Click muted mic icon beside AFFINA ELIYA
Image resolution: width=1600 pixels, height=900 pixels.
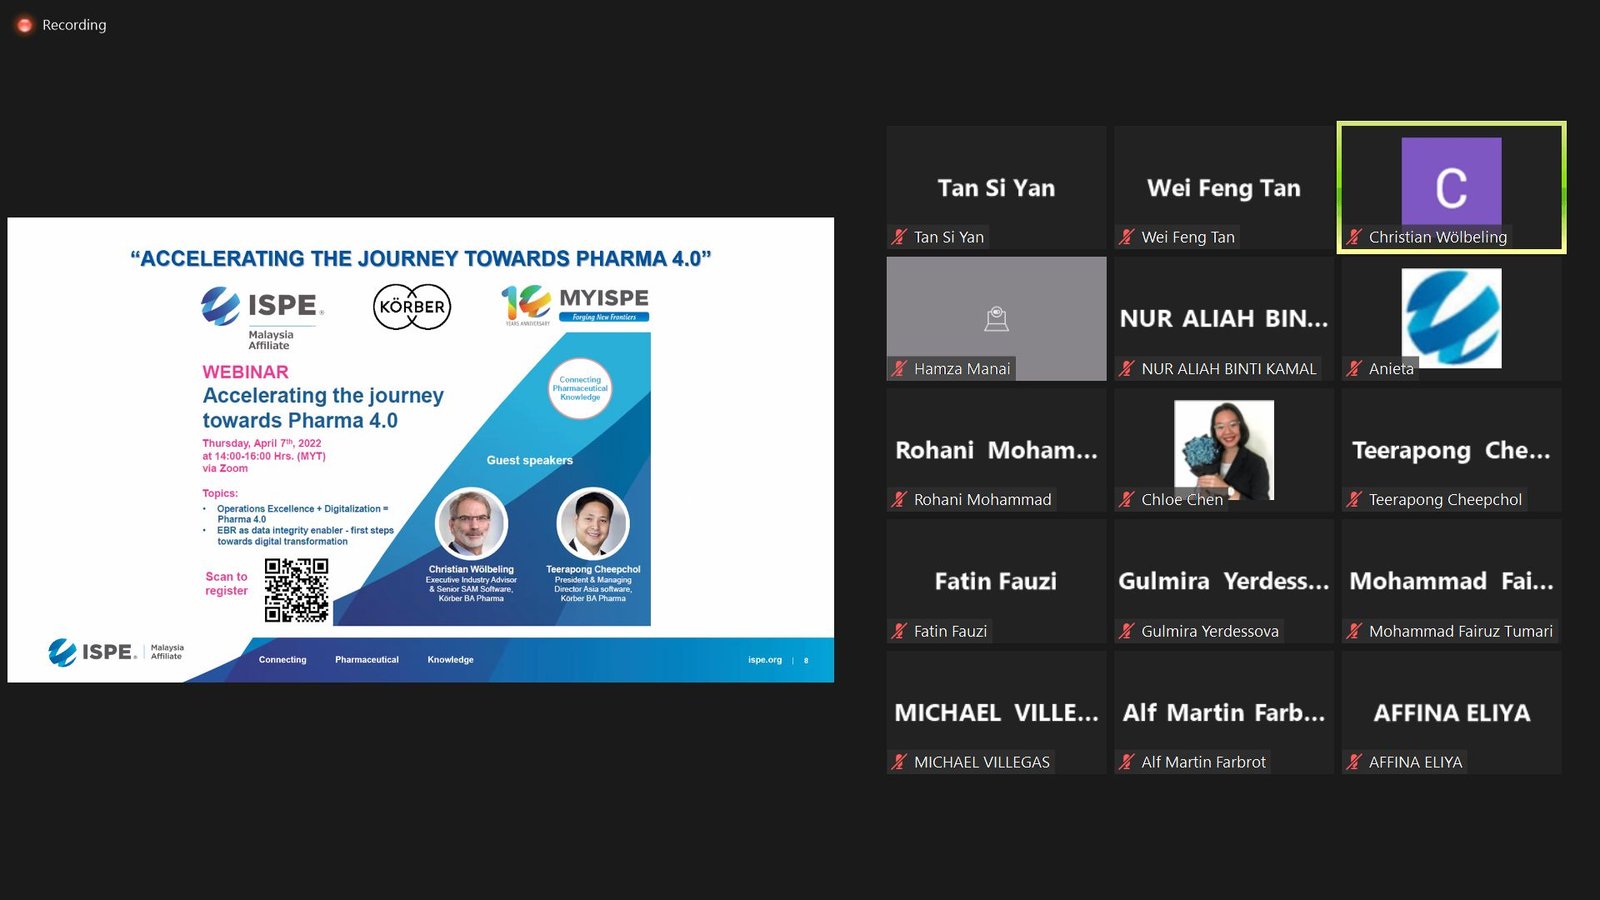tap(1354, 762)
